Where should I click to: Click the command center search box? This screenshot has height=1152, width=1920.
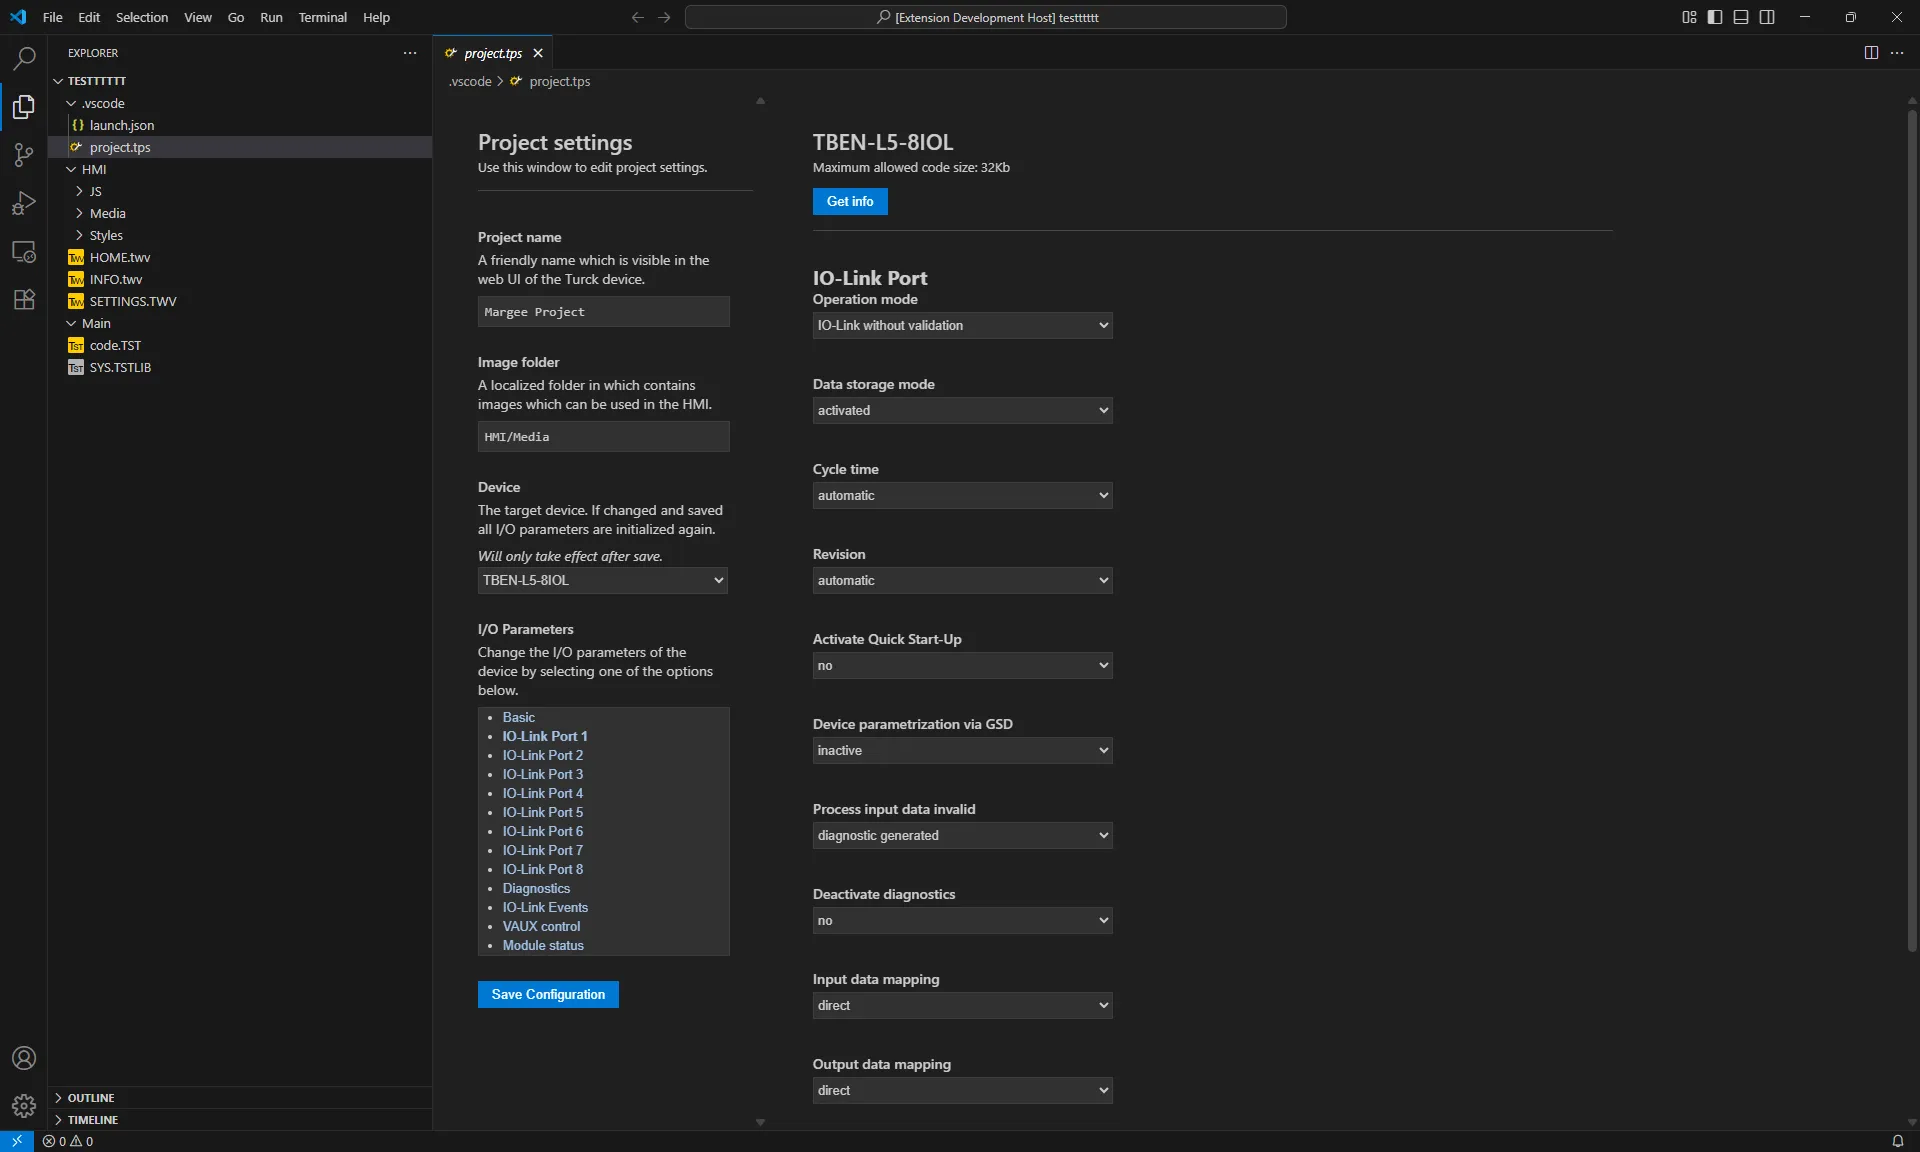click(985, 17)
